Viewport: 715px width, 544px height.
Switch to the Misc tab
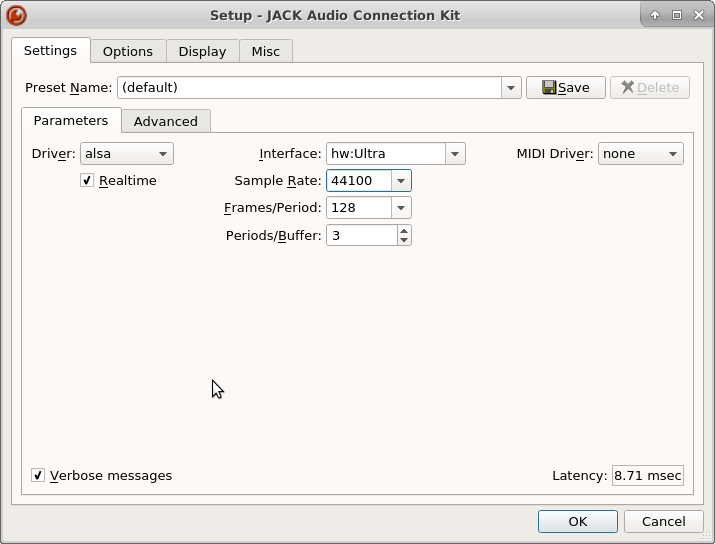click(x=266, y=52)
